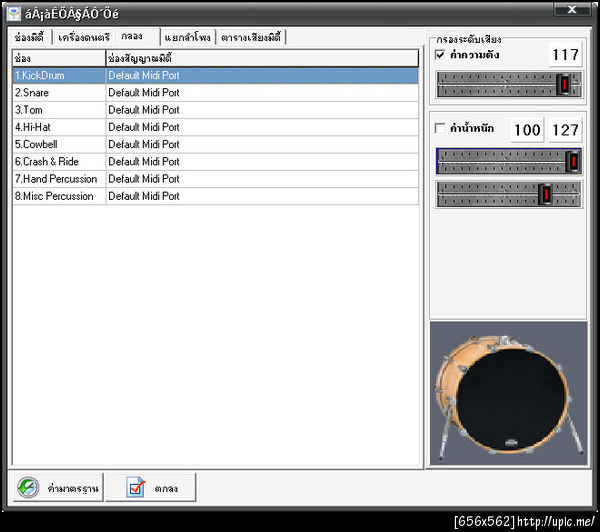Click Default Midi Port for Misc Percussion
Image resolution: width=600 pixels, height=532 pixels.
pos(262,196)
